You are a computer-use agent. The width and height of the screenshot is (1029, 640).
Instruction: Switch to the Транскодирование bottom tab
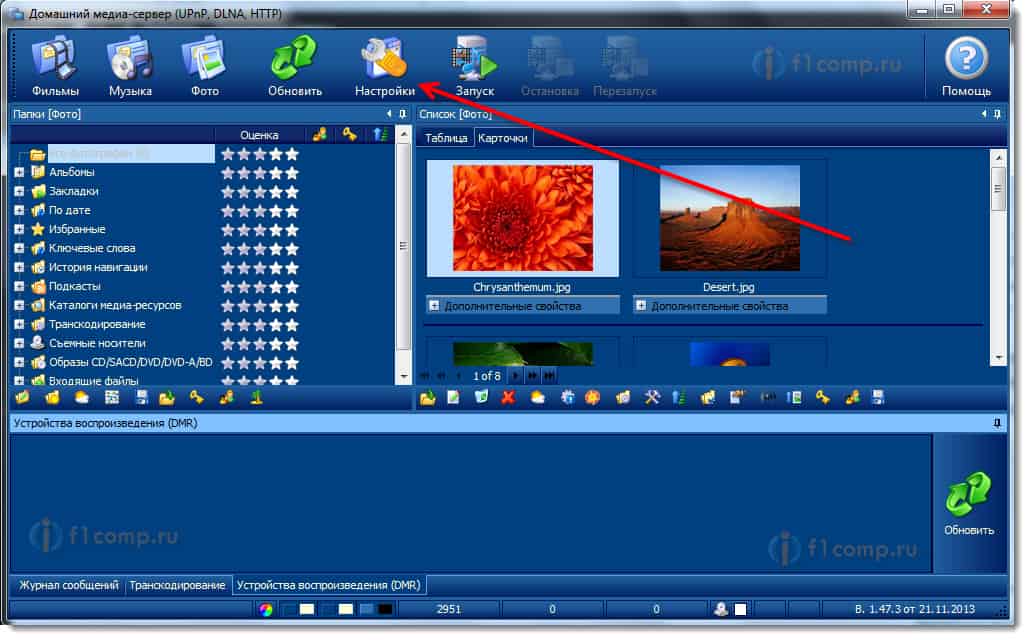coord(177,585)
